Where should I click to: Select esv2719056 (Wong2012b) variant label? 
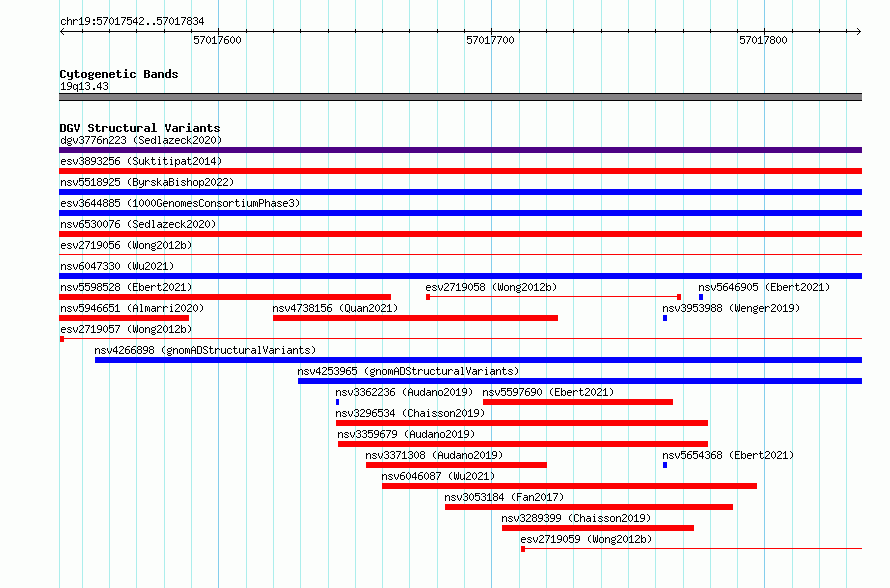tap(126, 245)
